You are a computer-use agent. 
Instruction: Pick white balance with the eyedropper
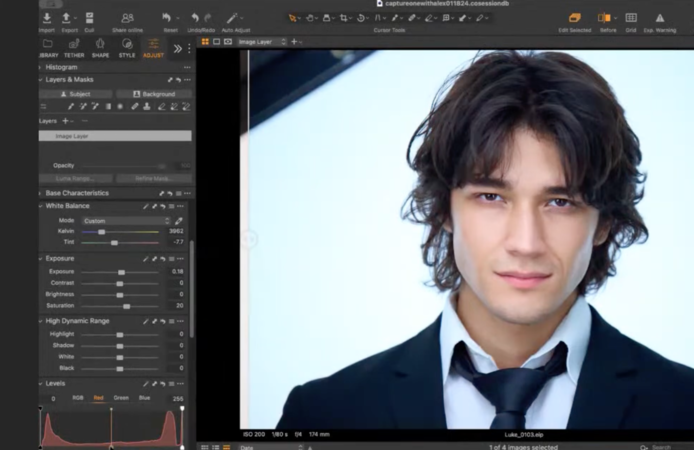[178, 220]
